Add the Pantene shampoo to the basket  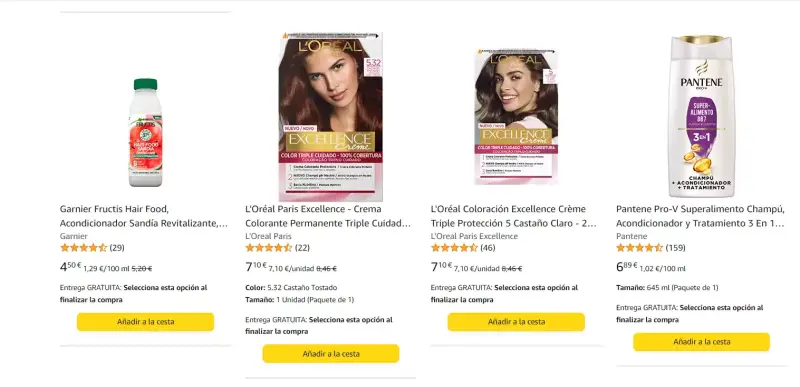click(x=702, y=342)
